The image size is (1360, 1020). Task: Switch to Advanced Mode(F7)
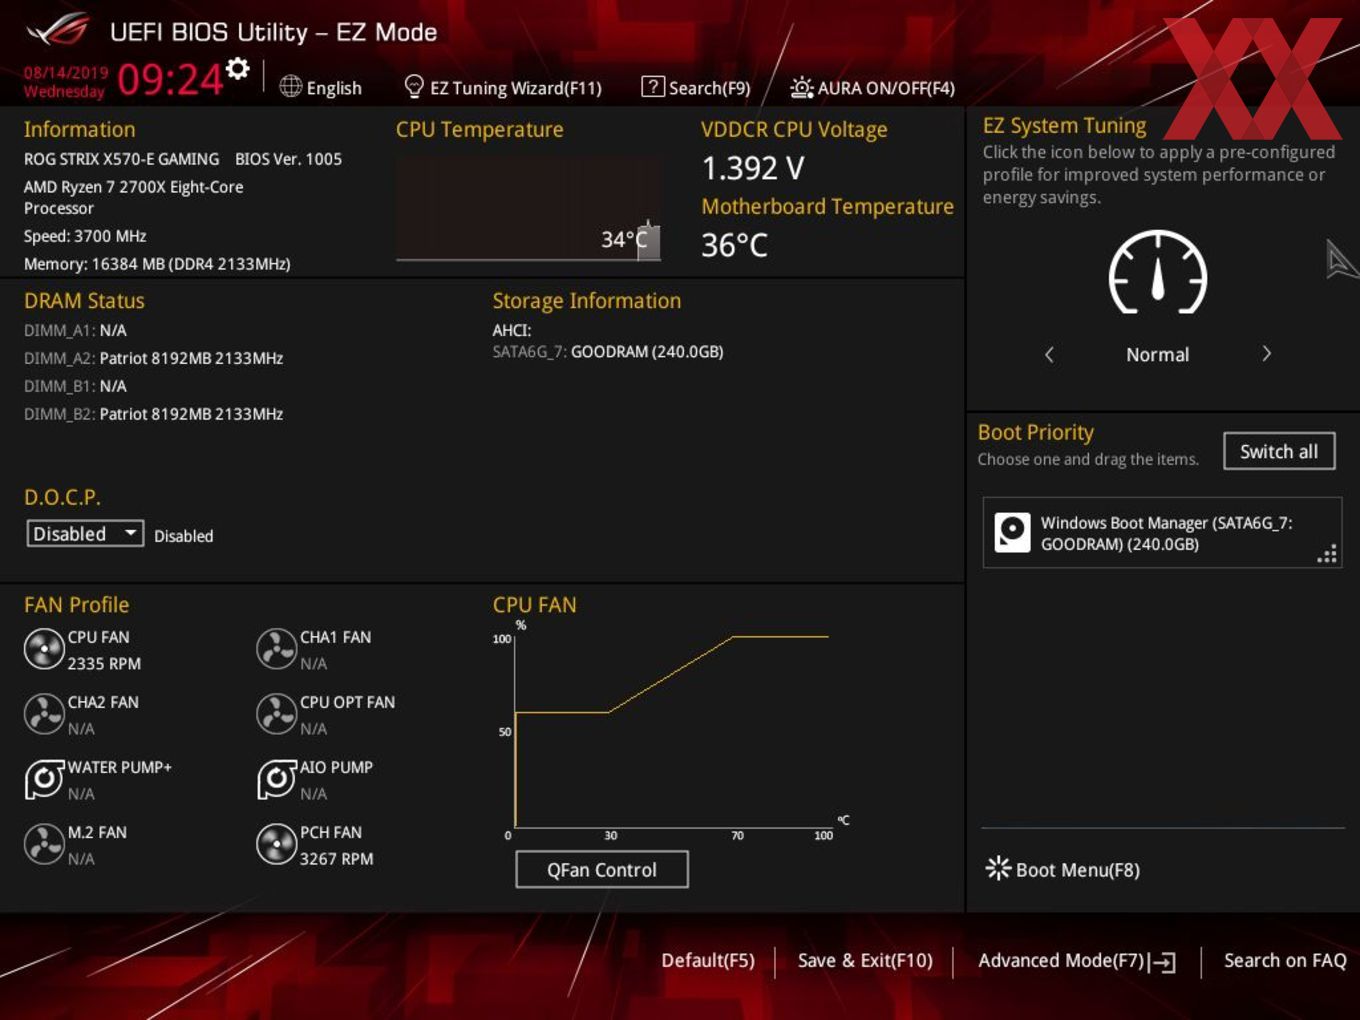(x=1061, y=961)
